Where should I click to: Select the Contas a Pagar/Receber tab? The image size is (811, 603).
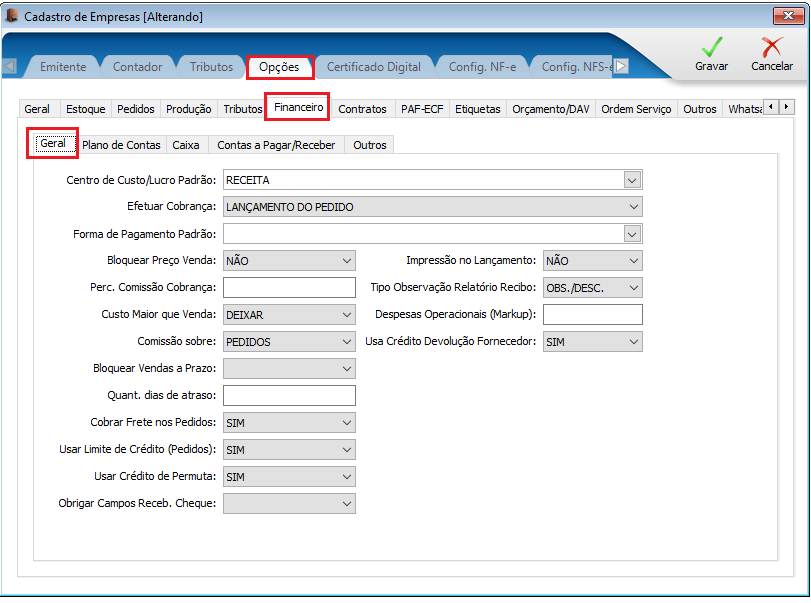276,145
